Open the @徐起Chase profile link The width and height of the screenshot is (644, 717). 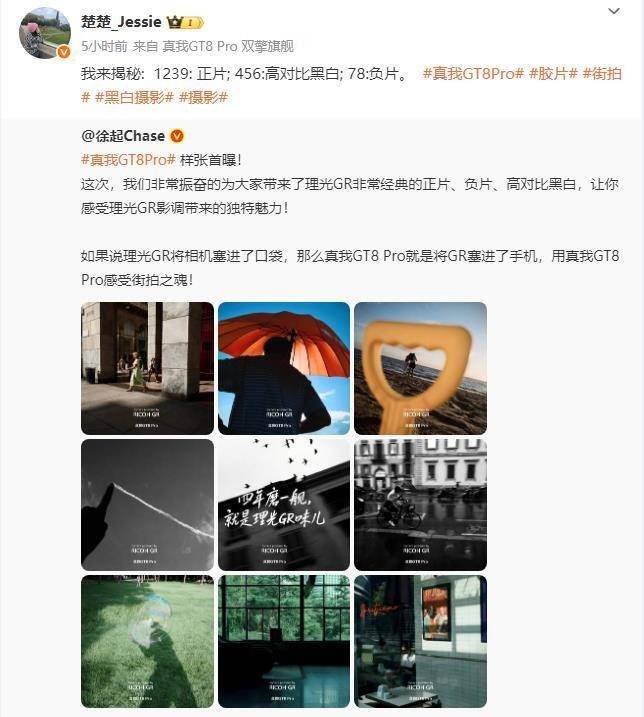[x=123, y=136]
